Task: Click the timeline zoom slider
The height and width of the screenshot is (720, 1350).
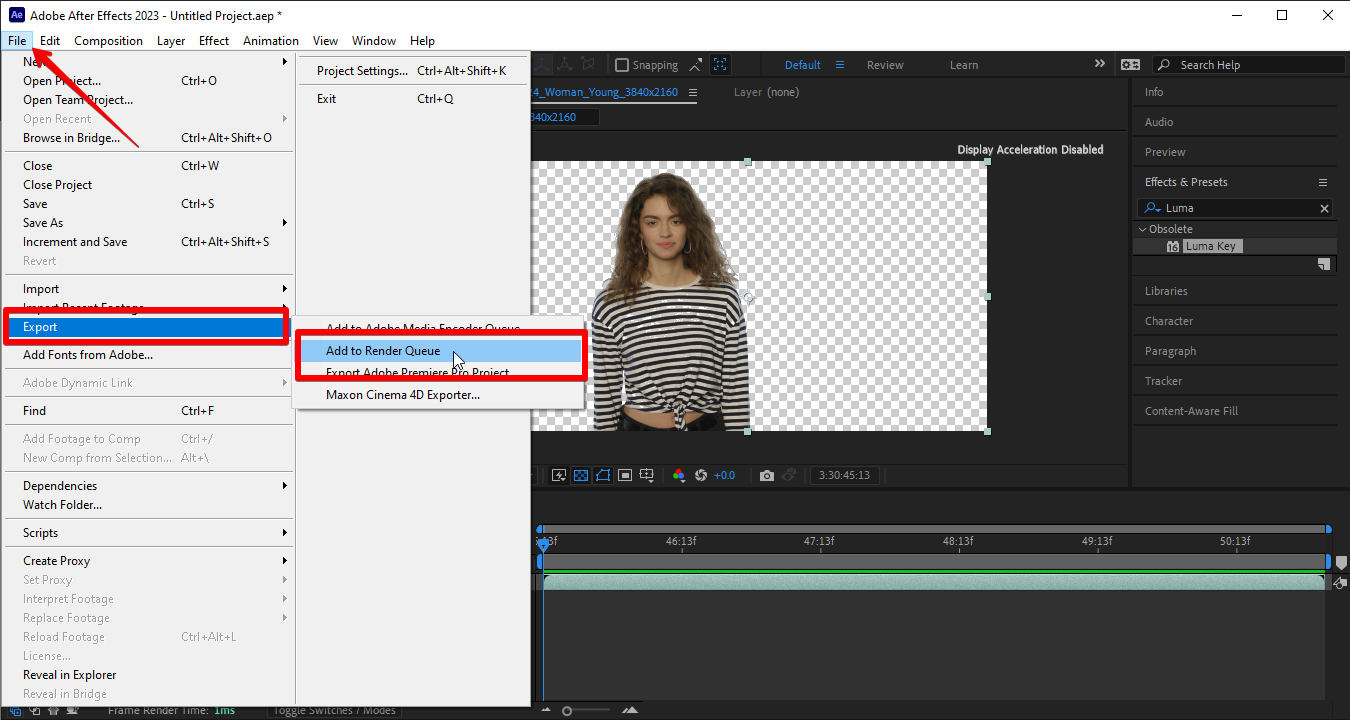Action: (x=567, y=710)
